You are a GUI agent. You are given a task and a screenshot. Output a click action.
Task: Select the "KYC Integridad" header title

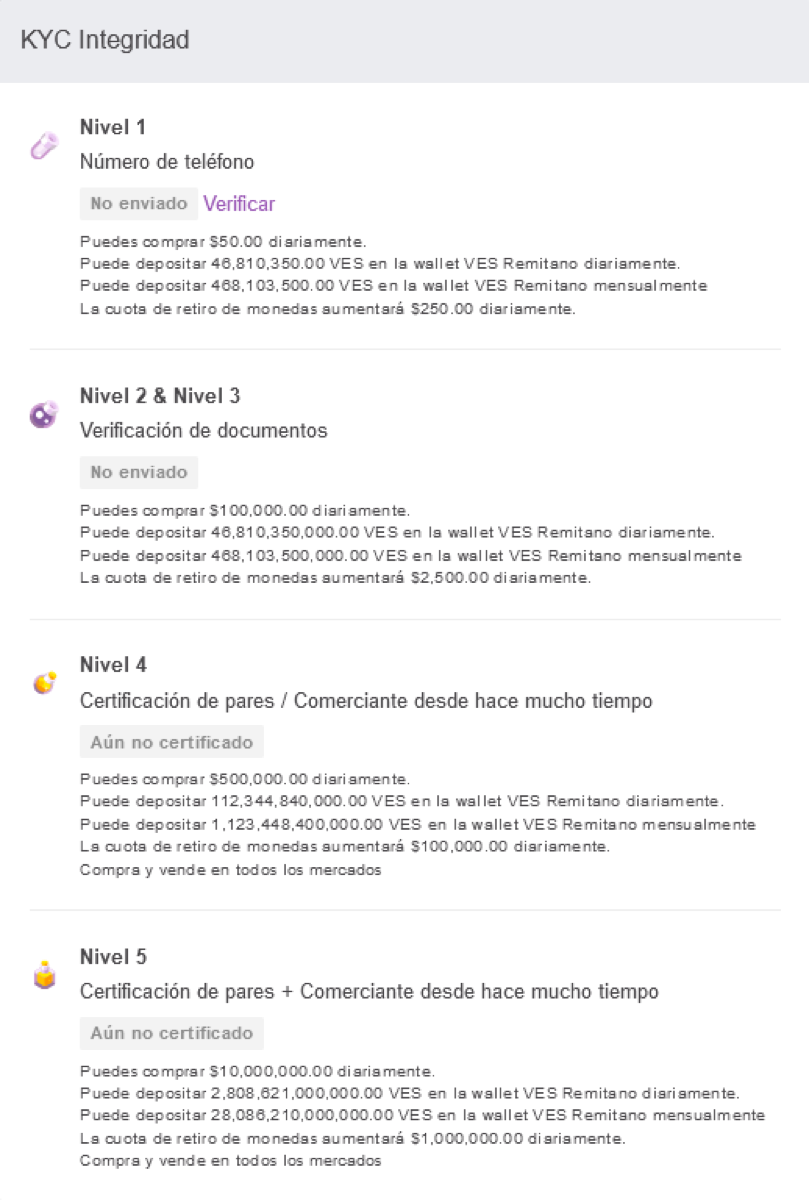pos(105,40)
